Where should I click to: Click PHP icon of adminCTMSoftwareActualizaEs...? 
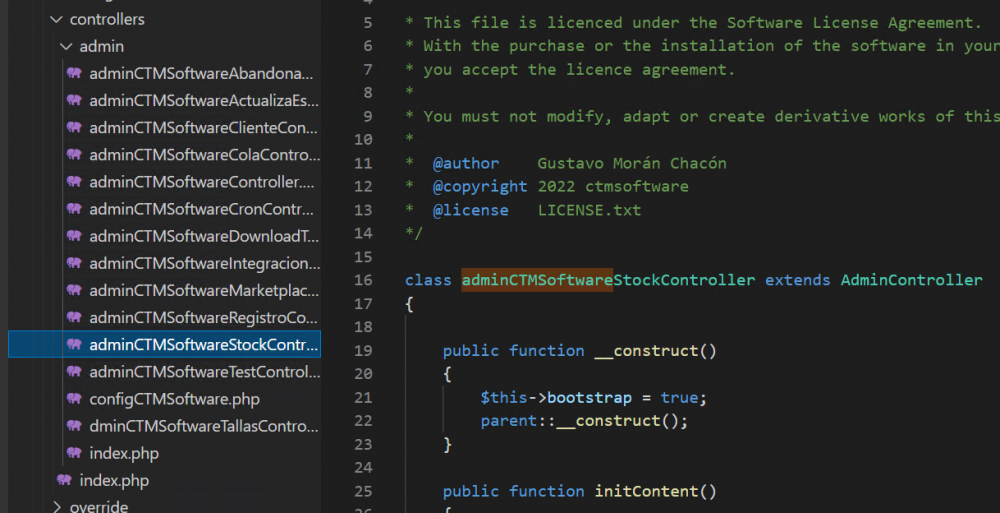coord(74,100)
